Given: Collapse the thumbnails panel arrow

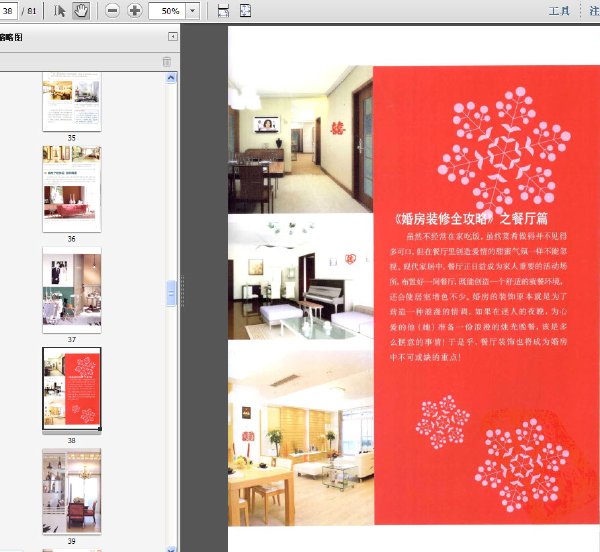Looking at the screenshot, I should (173, 37).
